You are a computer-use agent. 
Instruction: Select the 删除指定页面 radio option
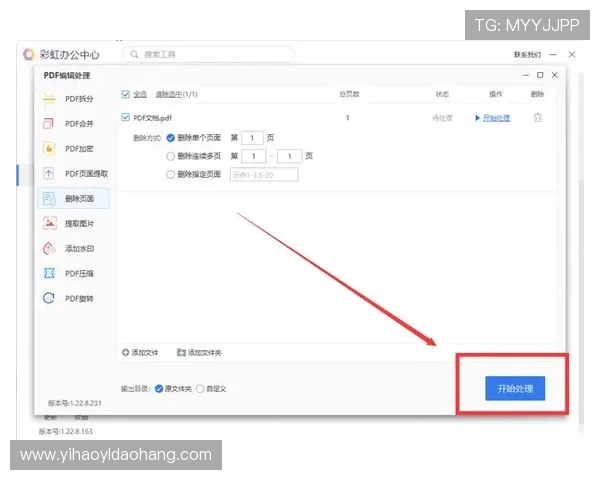pos(171,175)
